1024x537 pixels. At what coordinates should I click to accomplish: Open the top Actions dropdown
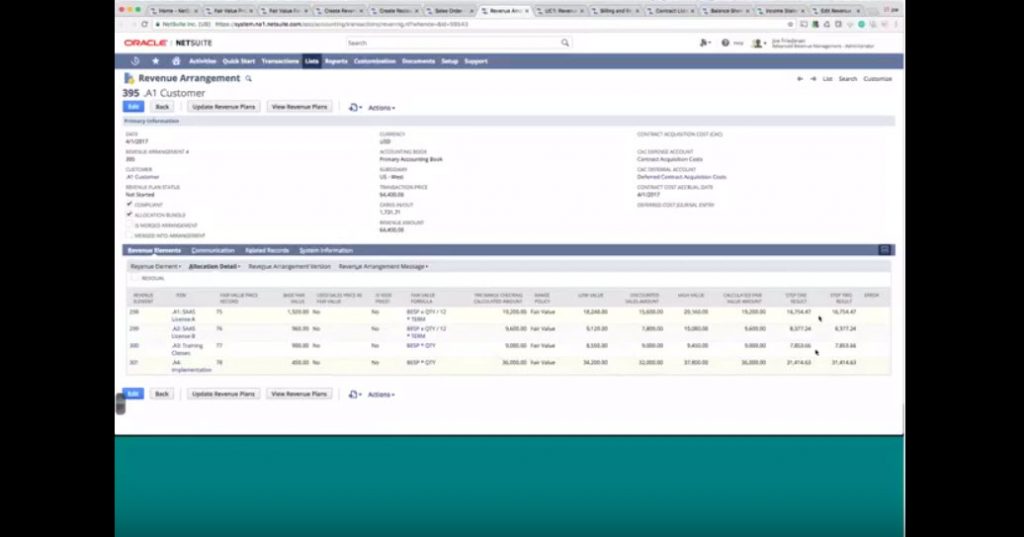pos(381,107)
